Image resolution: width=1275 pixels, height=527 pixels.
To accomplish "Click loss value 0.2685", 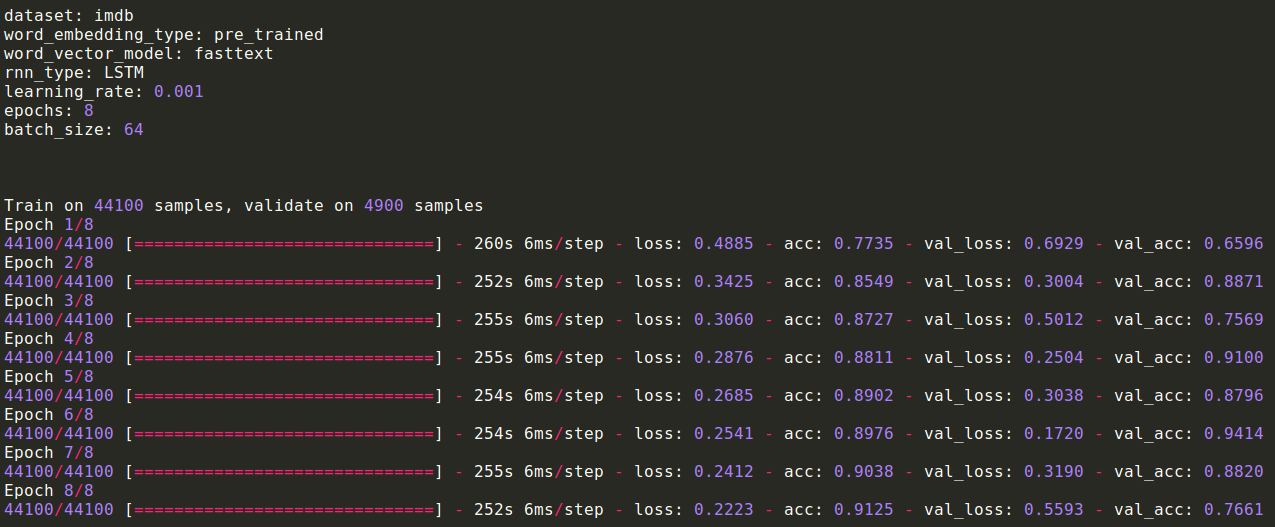I will click(x=724, y=395).
